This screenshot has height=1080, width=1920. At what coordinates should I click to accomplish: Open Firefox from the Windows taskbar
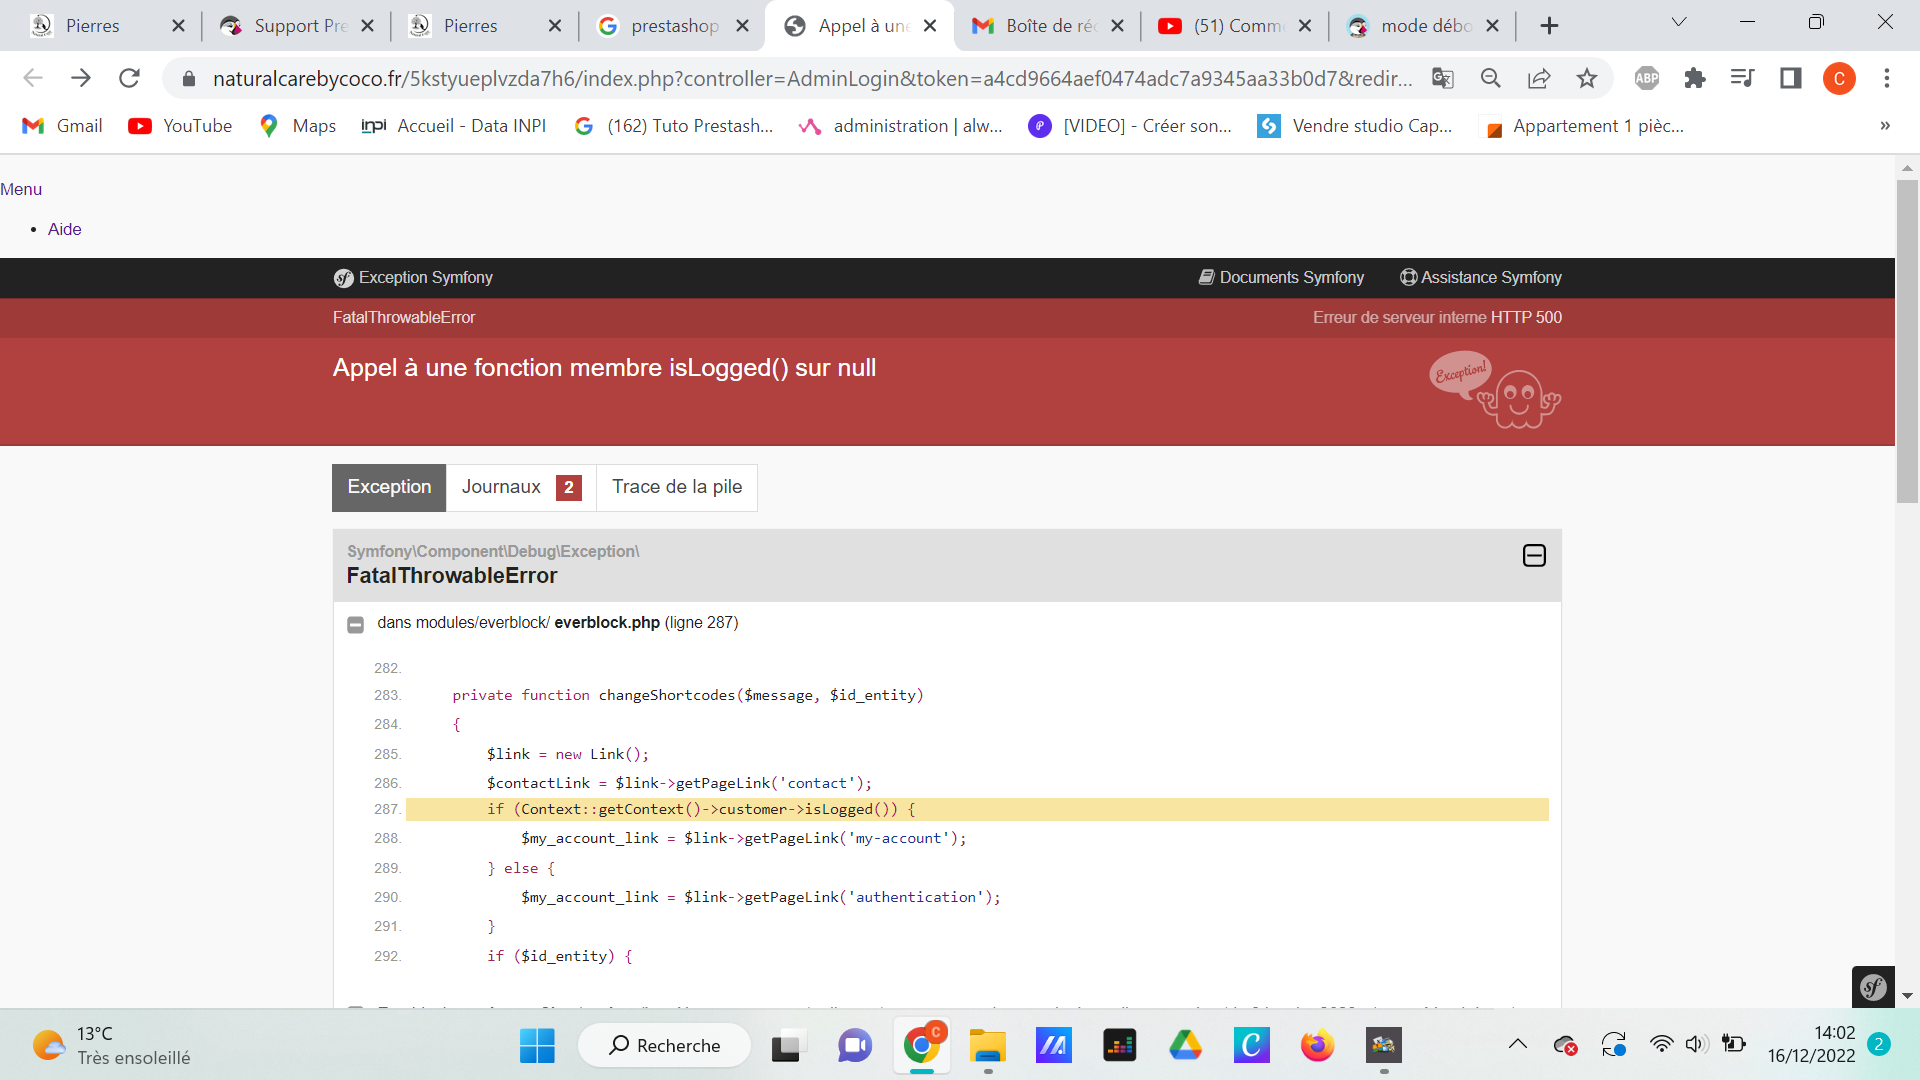1317,1046
